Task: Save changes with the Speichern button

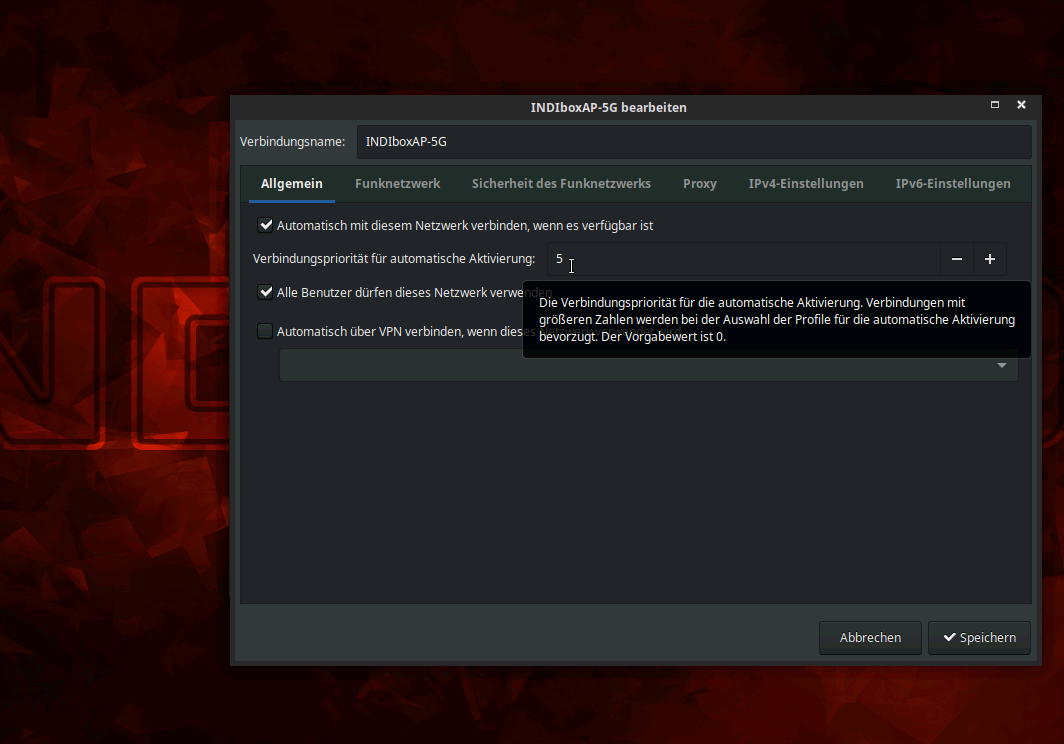Action: coord(979,638)
